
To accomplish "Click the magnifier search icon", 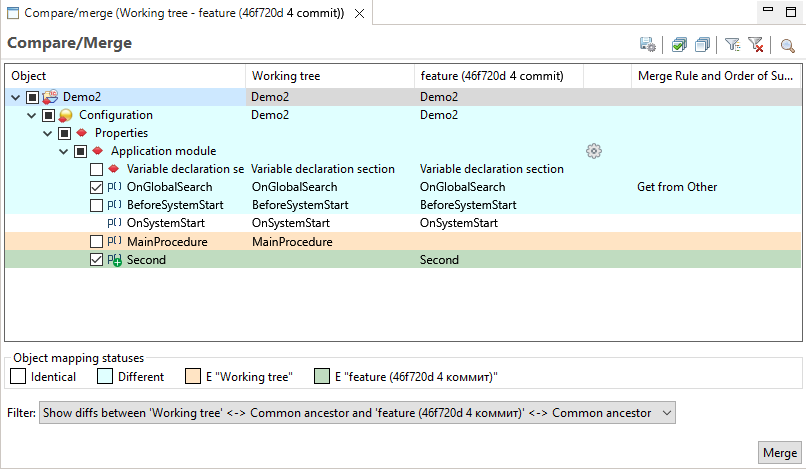I will [788, 45].
